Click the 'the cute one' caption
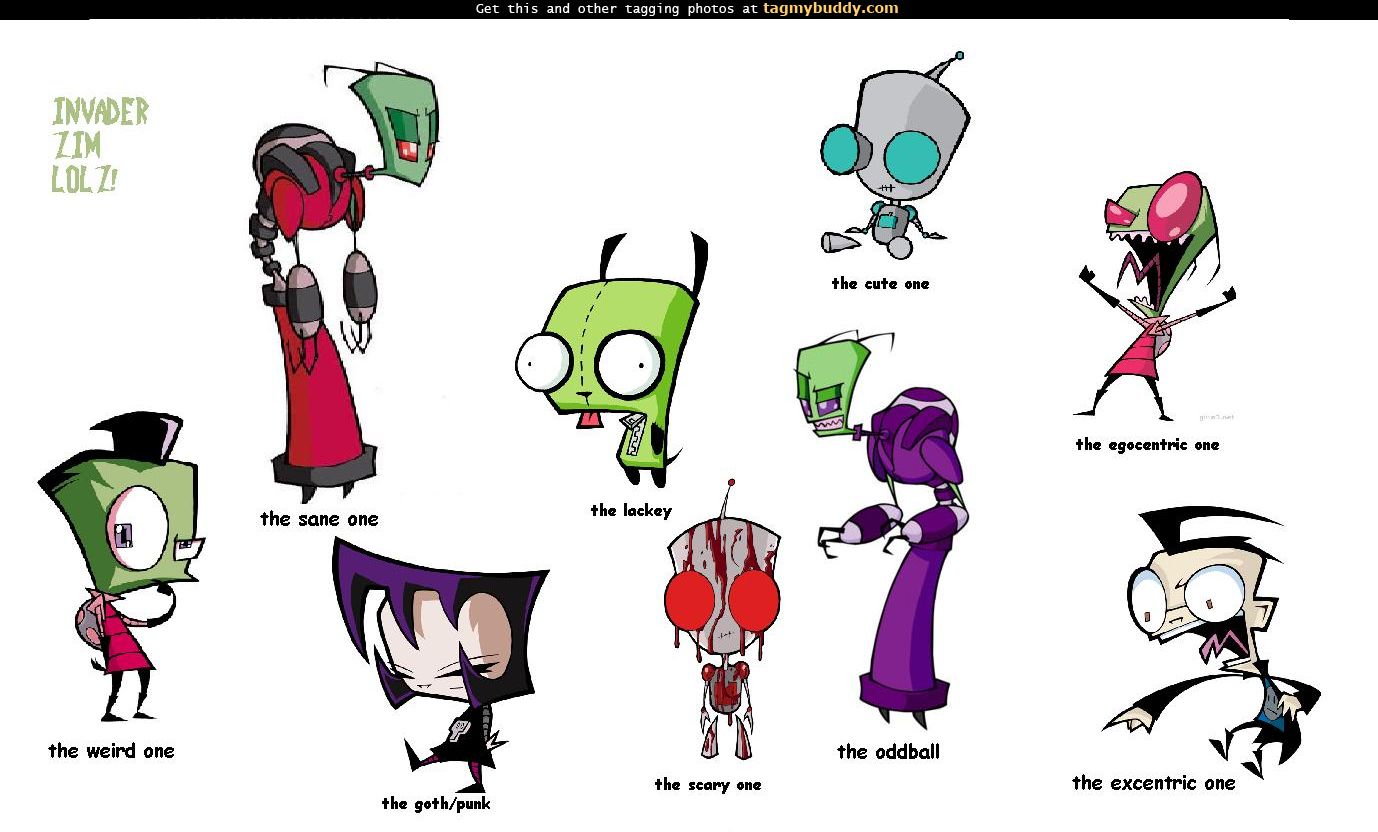 tap(880, 284)
